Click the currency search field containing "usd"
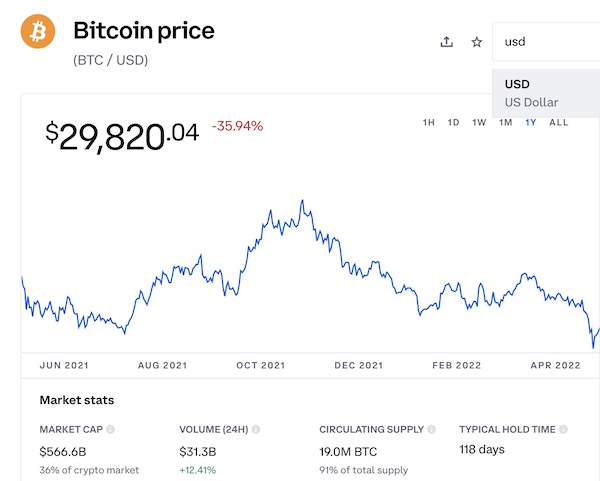This screenshot has height=481, width=600. click(x=545, y=42)
